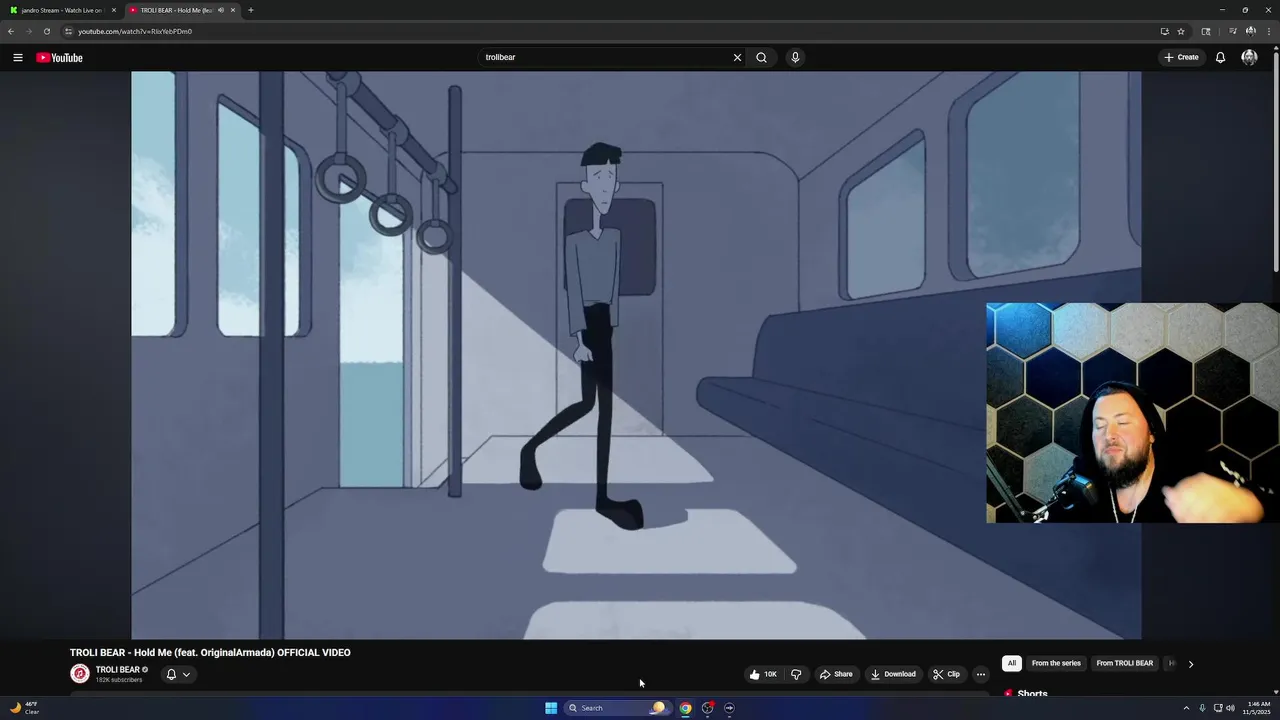Image resolution: width=1280 pixels, height=720 pixels.
Task: Open more actions ellipsis under video
Action: coord(980,674)
